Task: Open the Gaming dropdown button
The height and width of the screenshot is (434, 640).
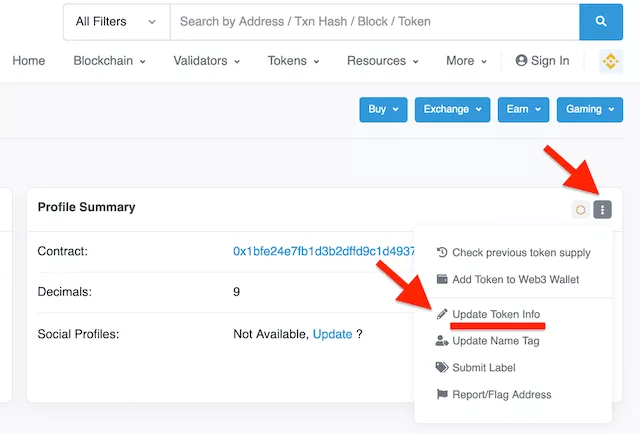Action: [590, 109]
